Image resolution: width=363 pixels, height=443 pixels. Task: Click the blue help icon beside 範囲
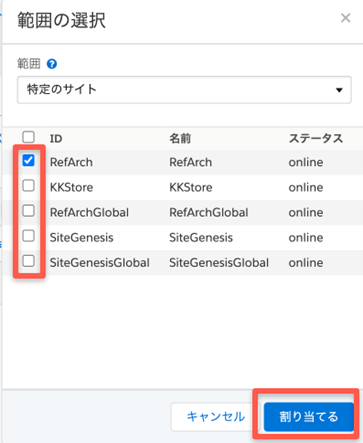click(x=52, y=64)
